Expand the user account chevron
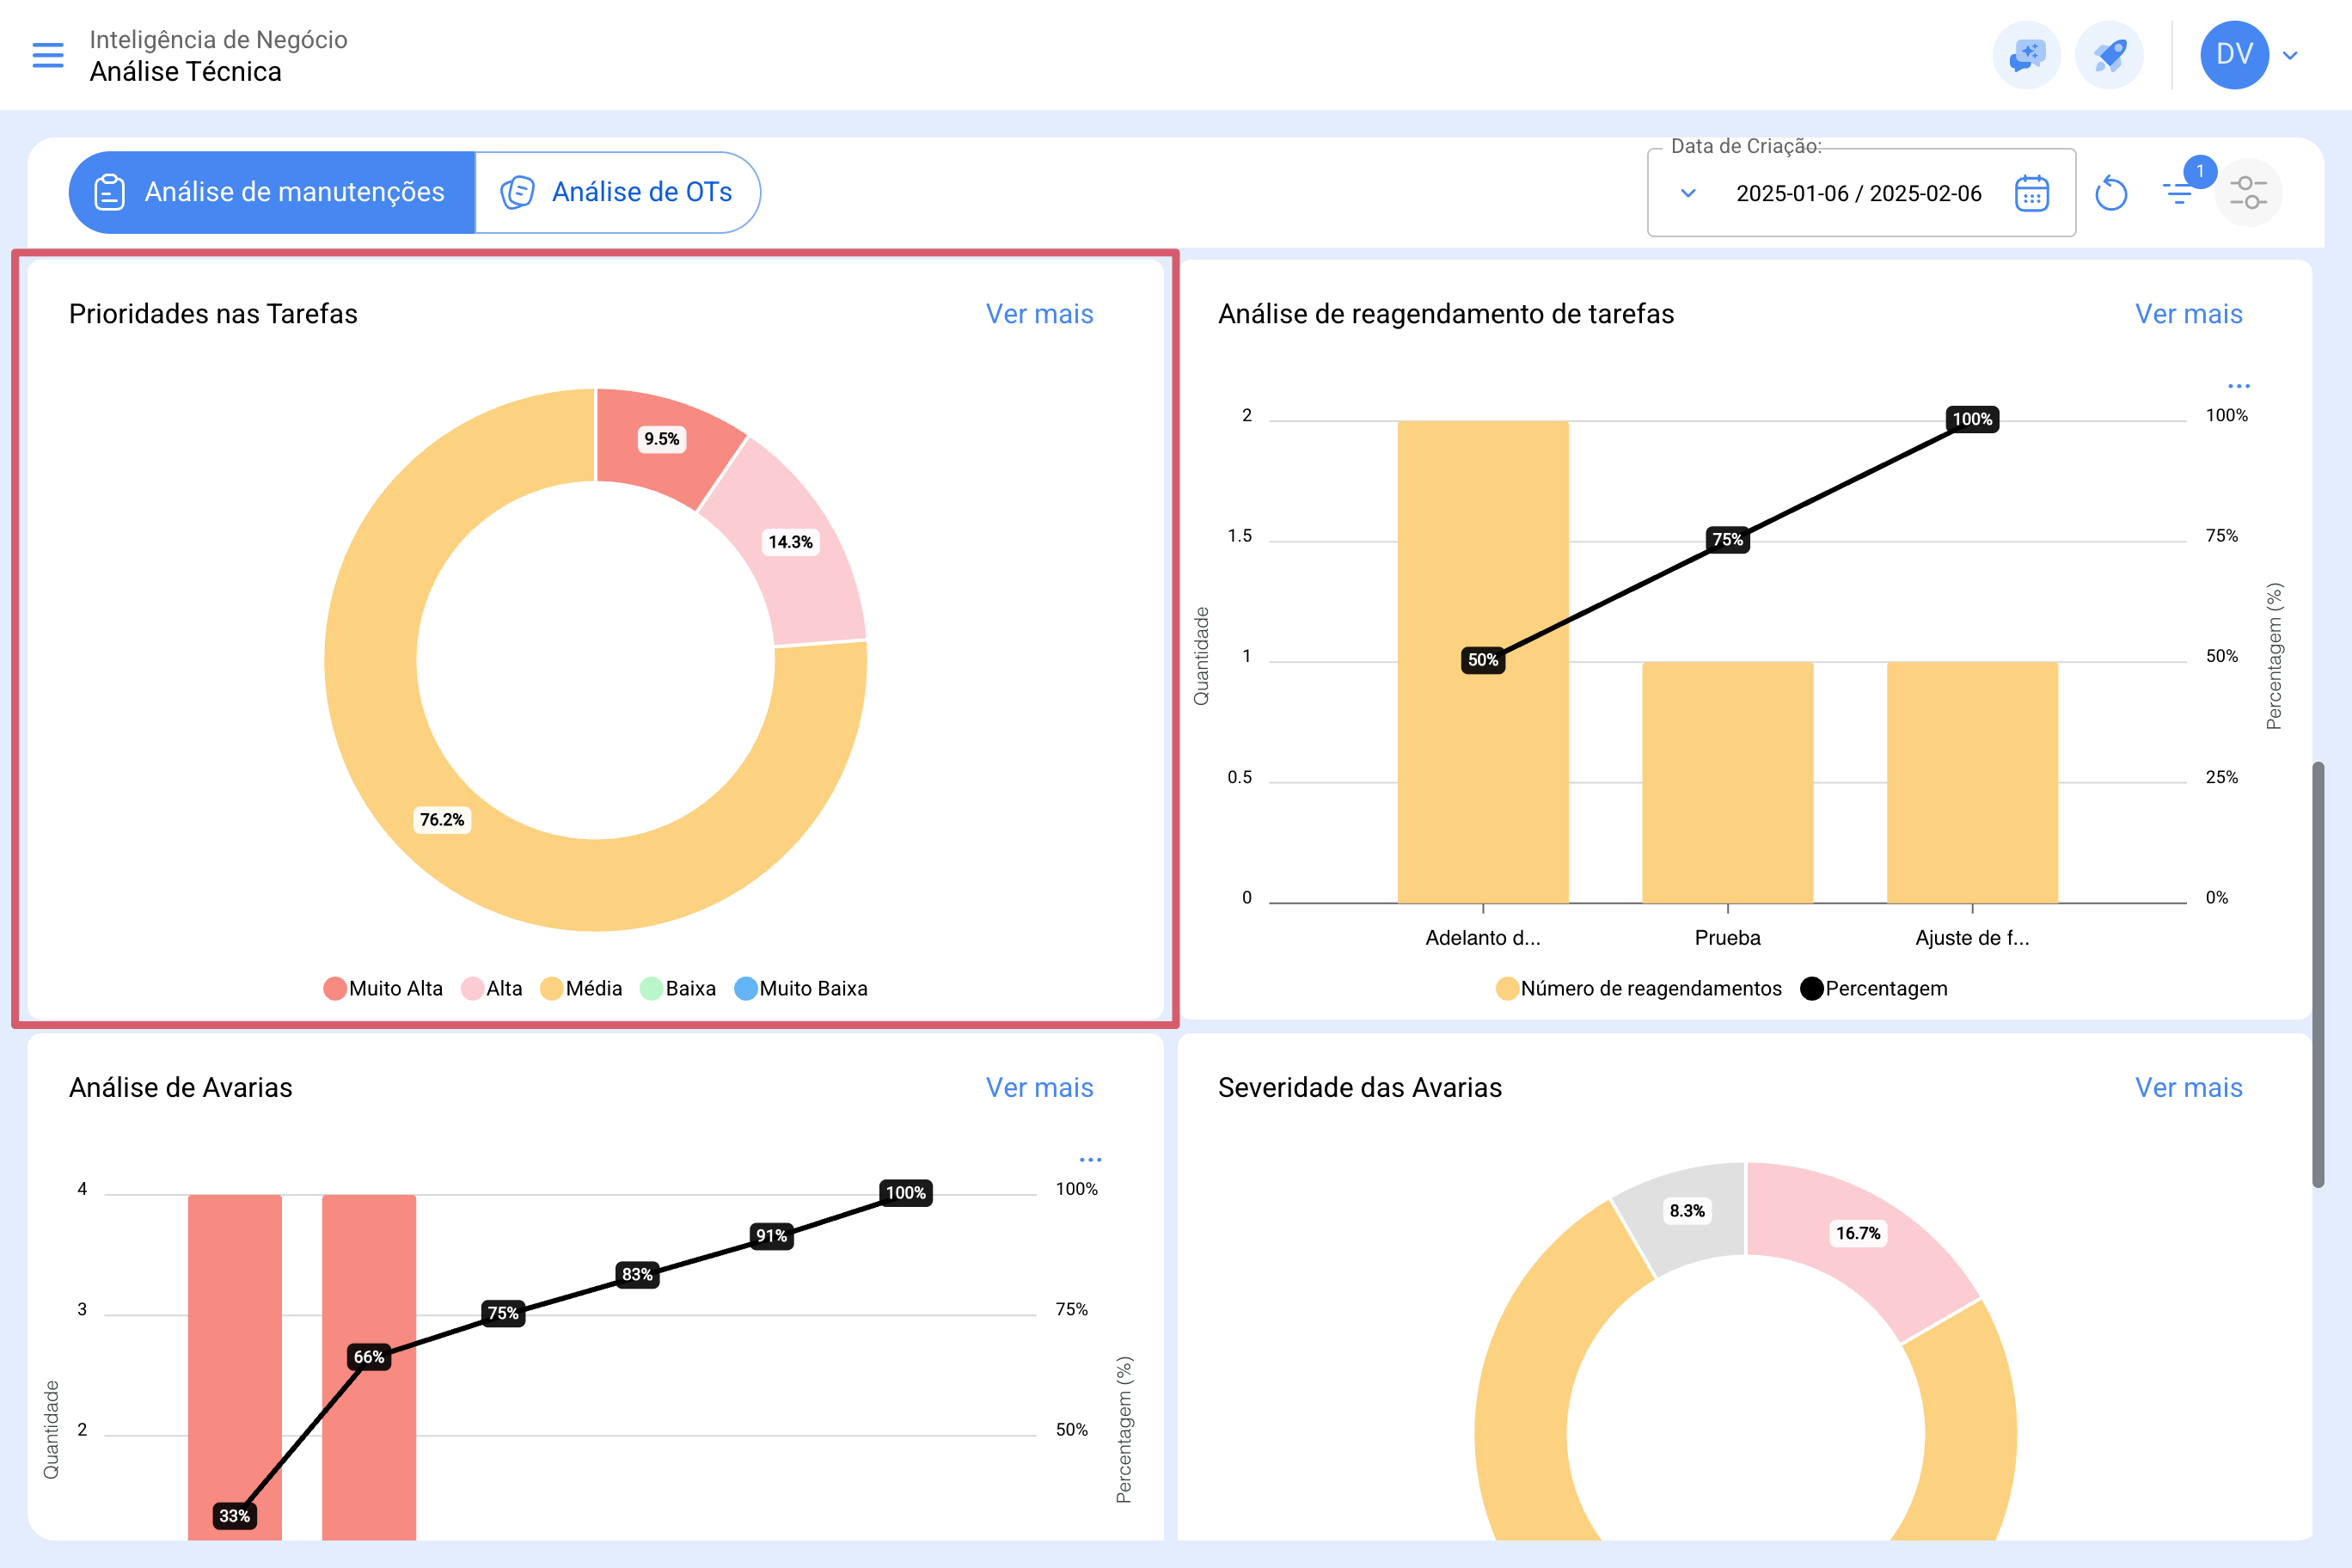Viewport: 2352px width, 1568px height. pyautogui.click(x=2290, y=55)
